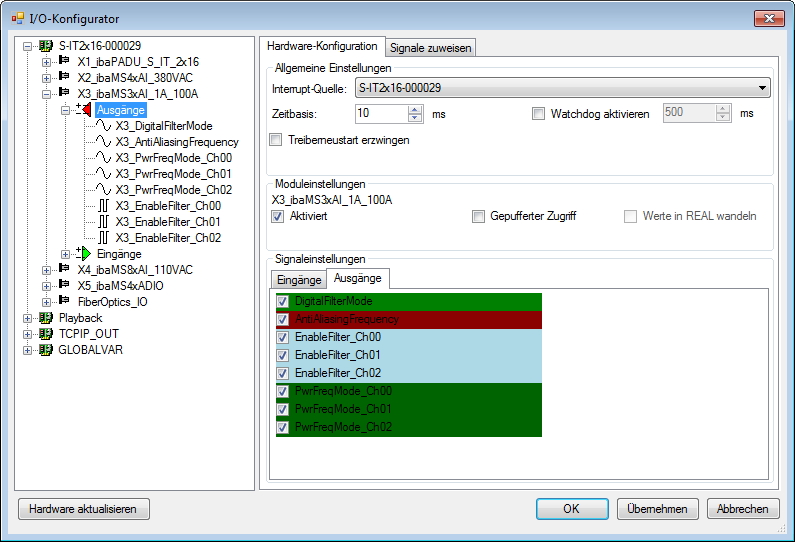Click the Abbrechen button
This screenshot has height=542, width=795.
point(743,509)
